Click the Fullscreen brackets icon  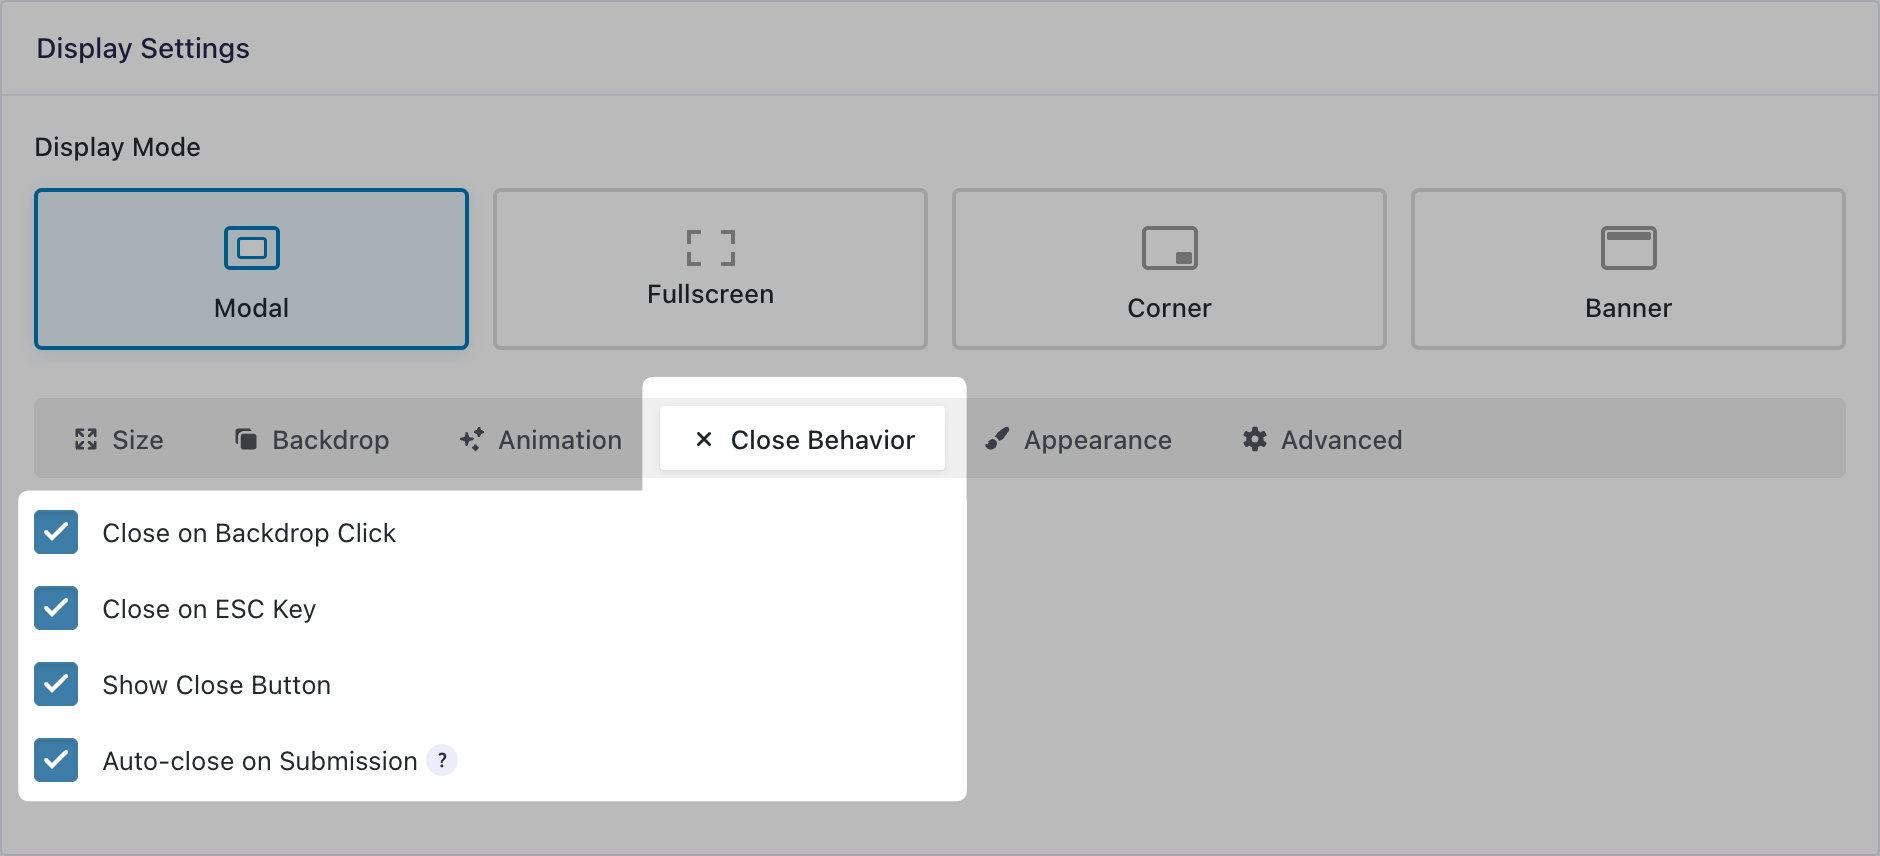tap(710, 248)
